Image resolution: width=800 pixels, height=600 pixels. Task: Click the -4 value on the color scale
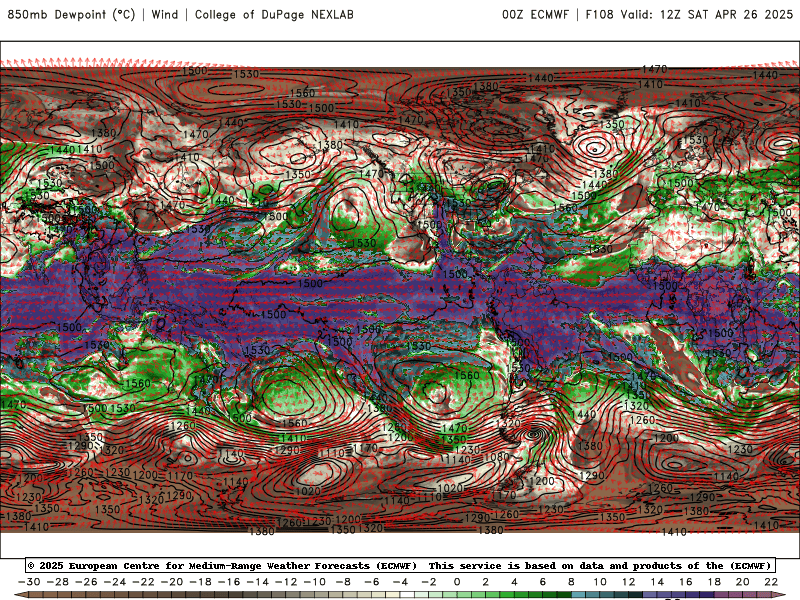[401, 582]
